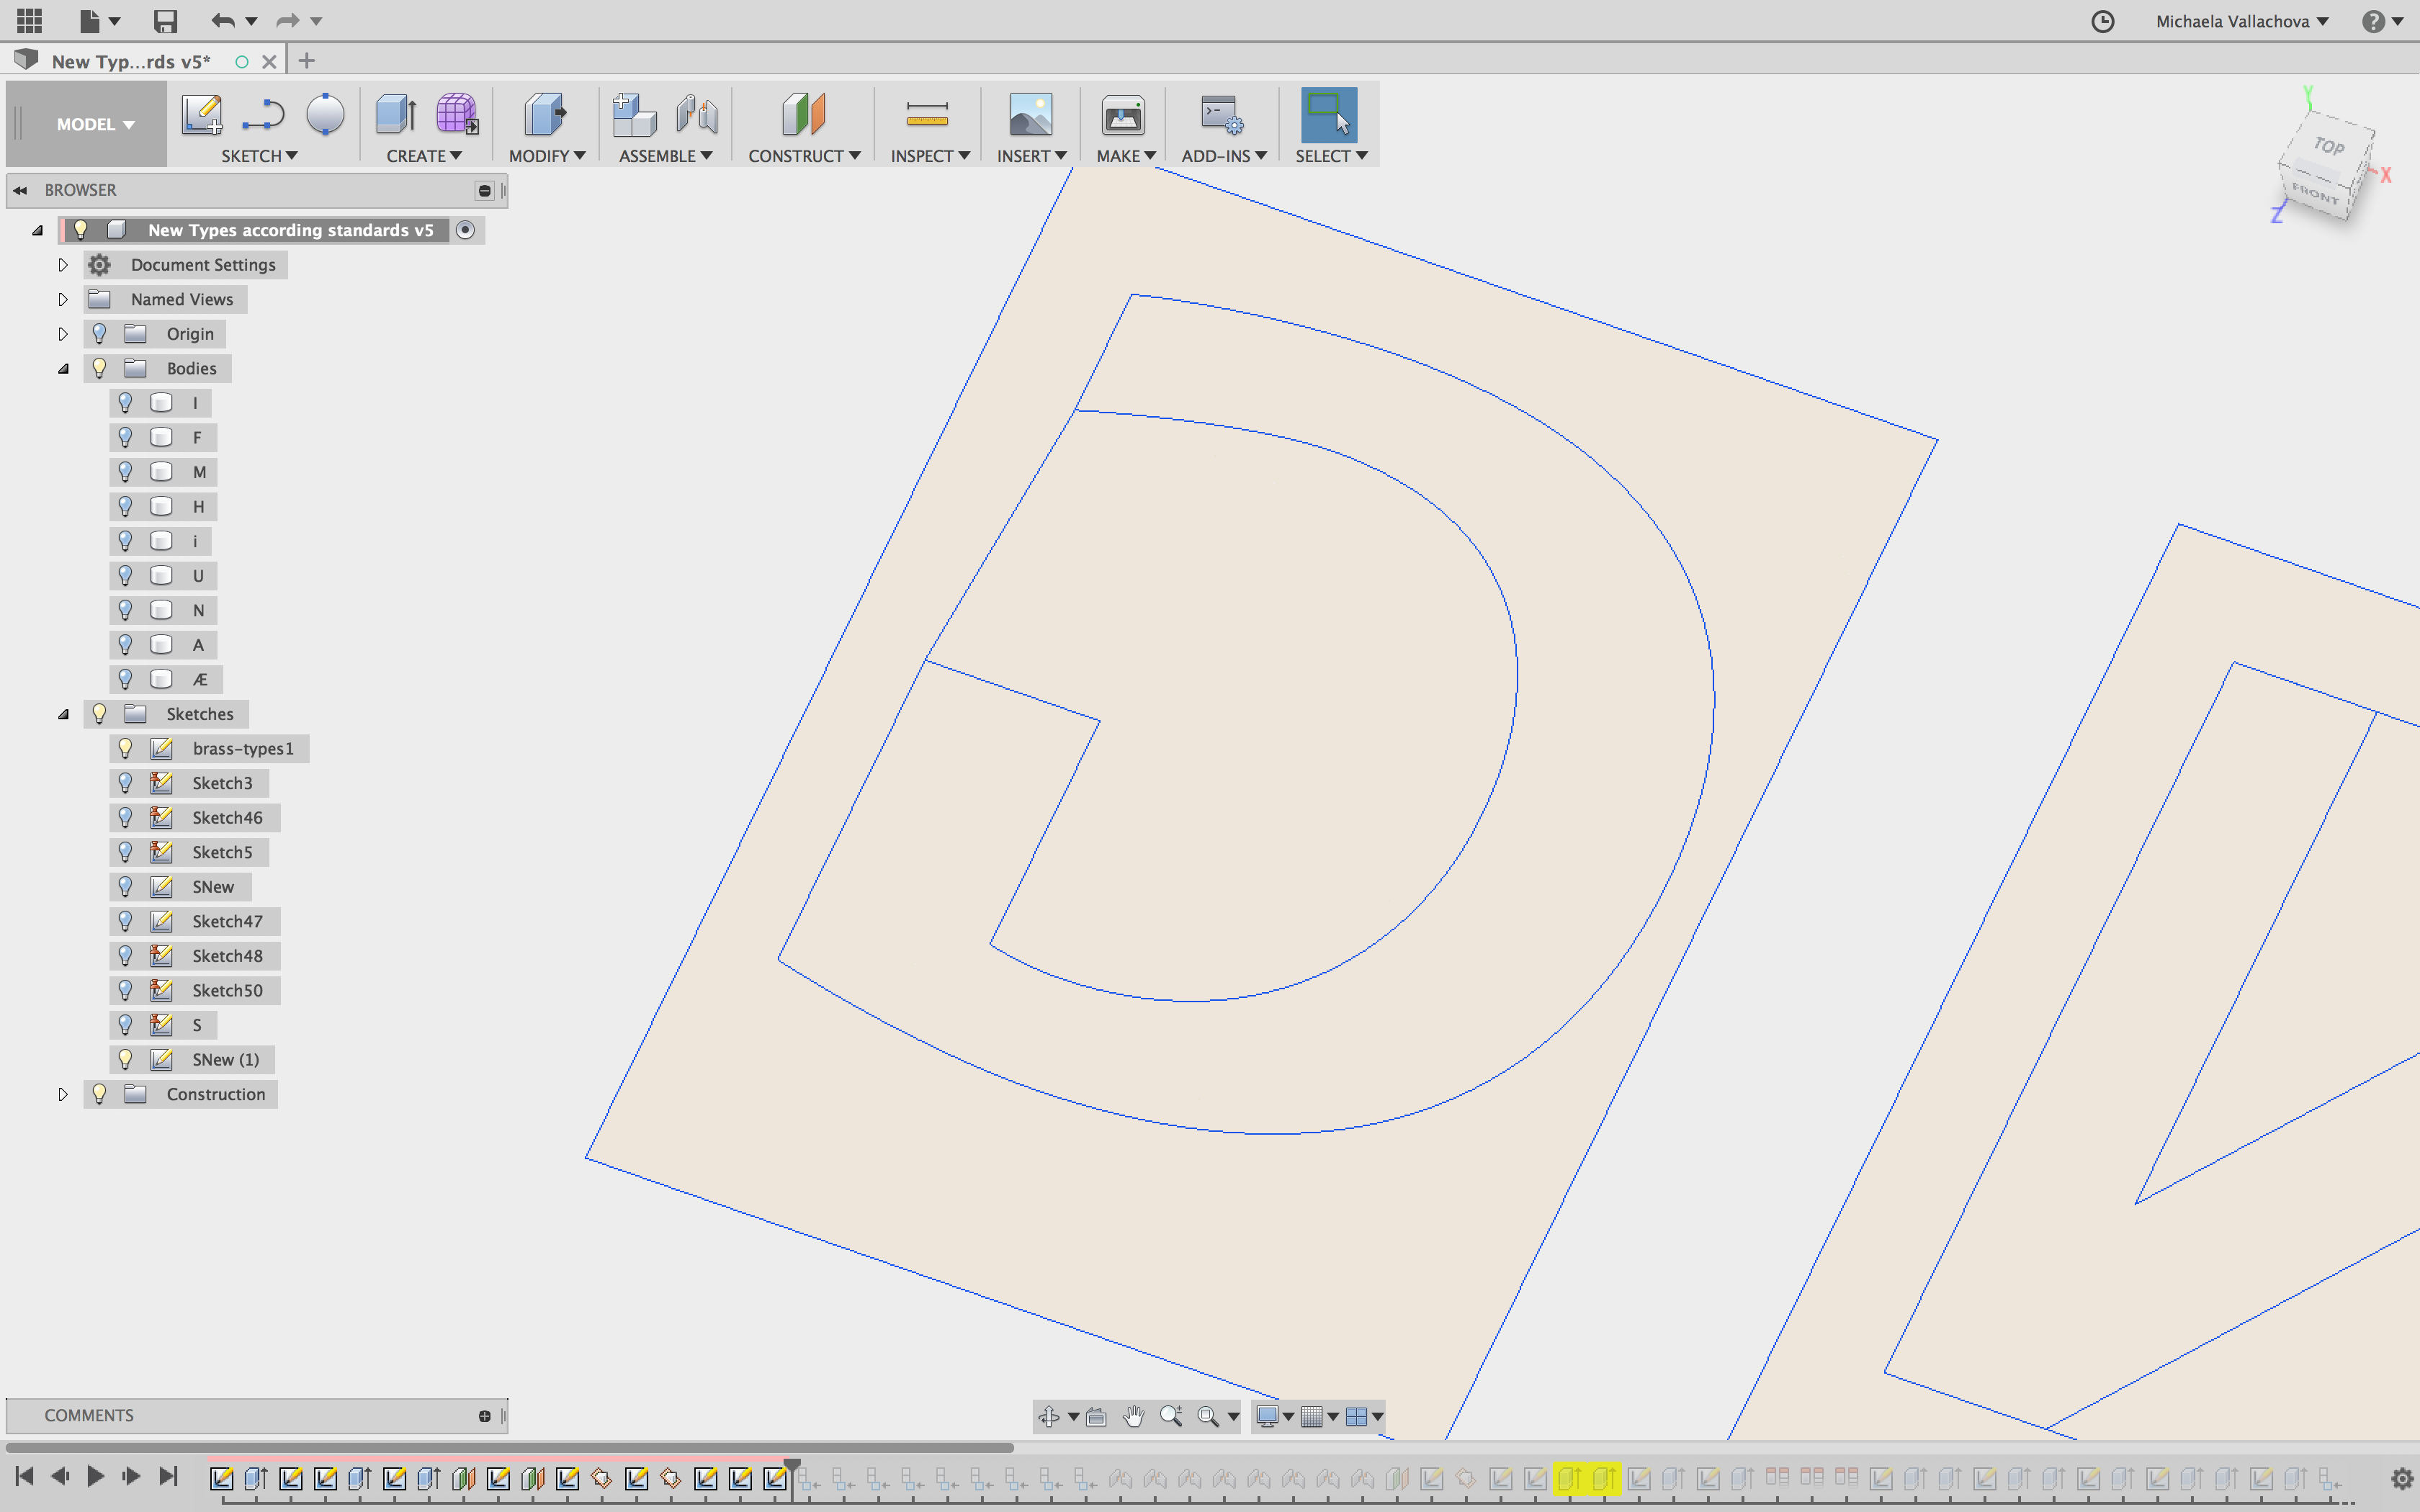Toggle visibility of SNew (1) sketch
The width and height of the screenshot is (2420, 1512).
coord(125,1059)
